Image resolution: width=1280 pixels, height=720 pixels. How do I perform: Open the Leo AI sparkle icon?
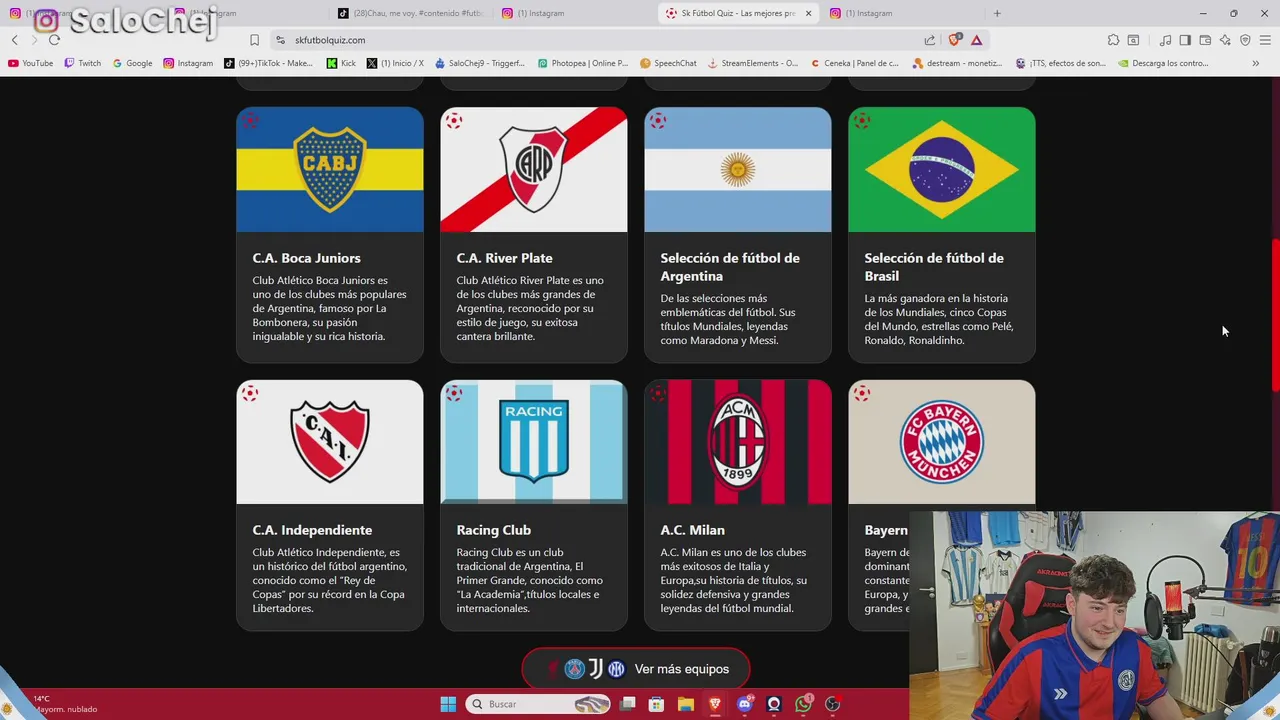point(1225,40)
